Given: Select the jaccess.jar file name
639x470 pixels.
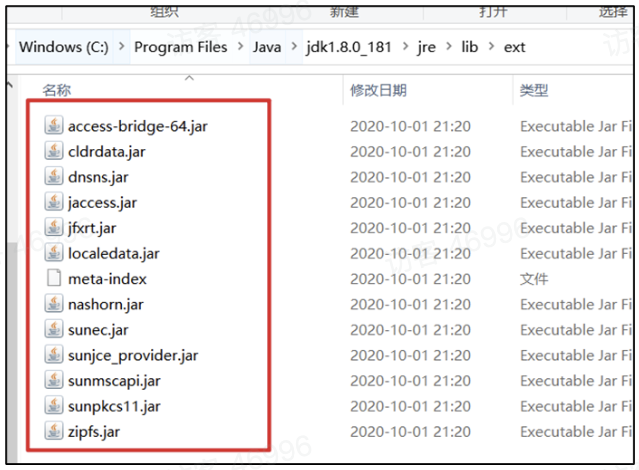Looking at the screenshot, I should pyautogui.click(x=102, y=203).
